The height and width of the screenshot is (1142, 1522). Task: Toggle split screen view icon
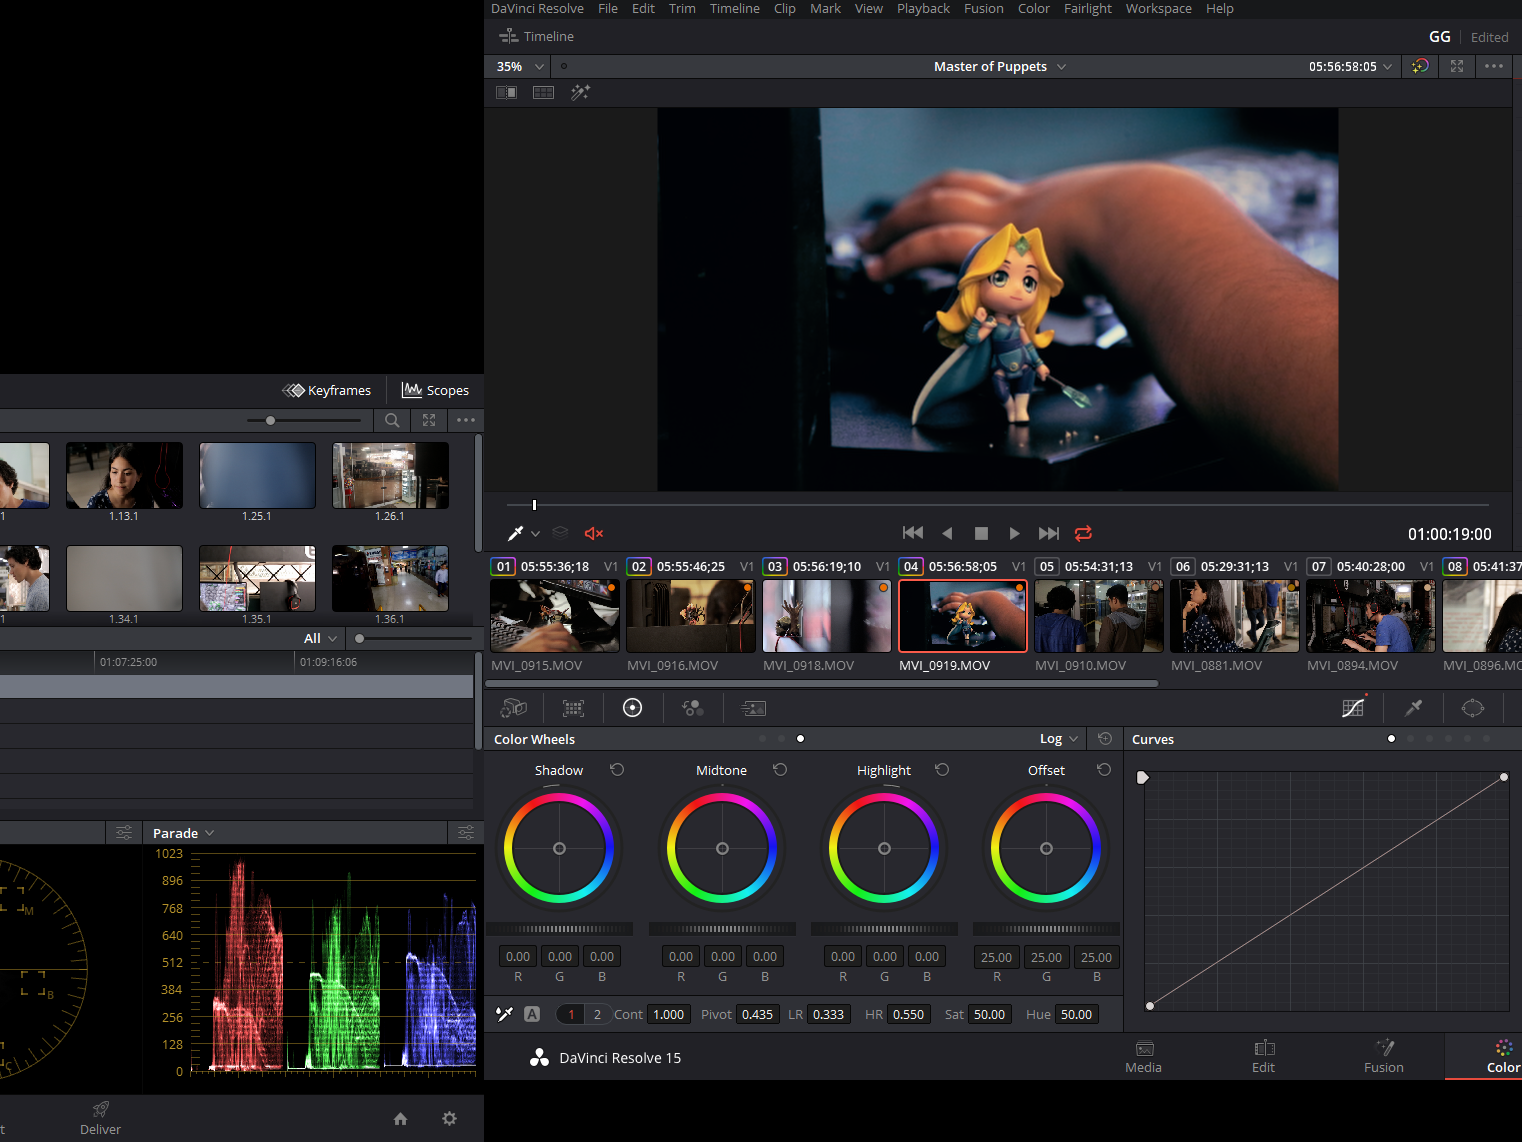click(506, 92)
